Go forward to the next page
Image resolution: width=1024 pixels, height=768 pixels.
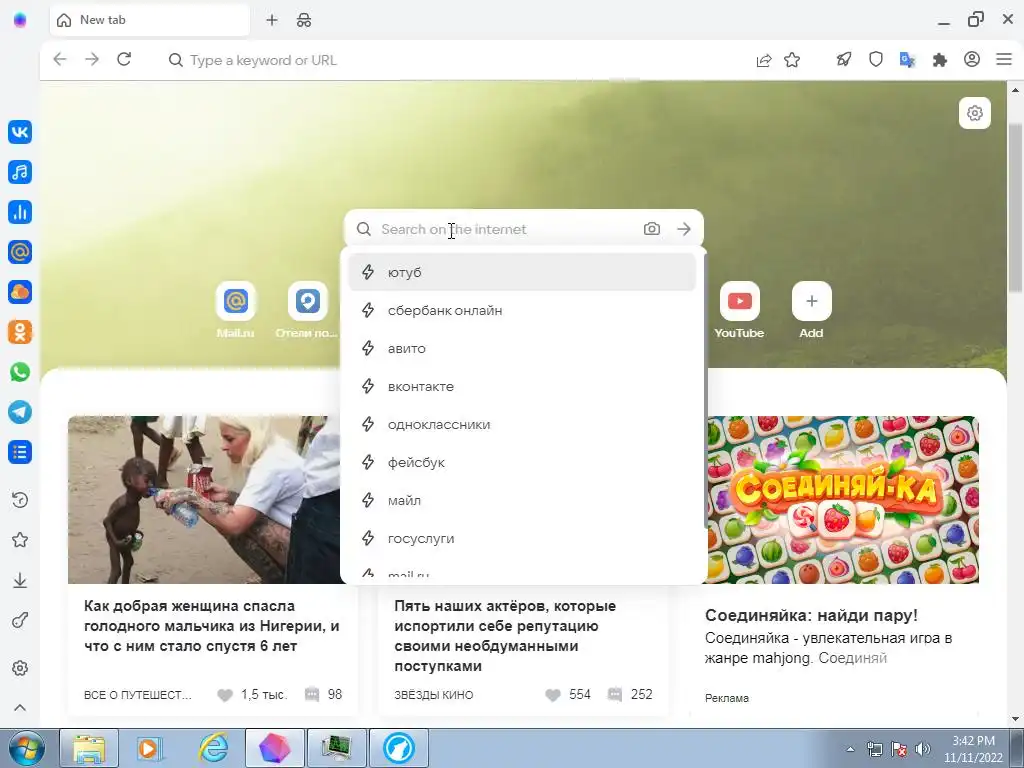coord(92,60)
